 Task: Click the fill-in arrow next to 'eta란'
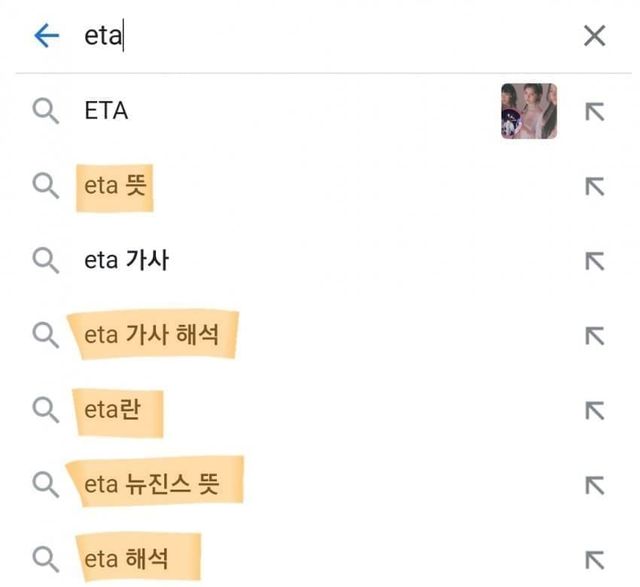[594, 410]
